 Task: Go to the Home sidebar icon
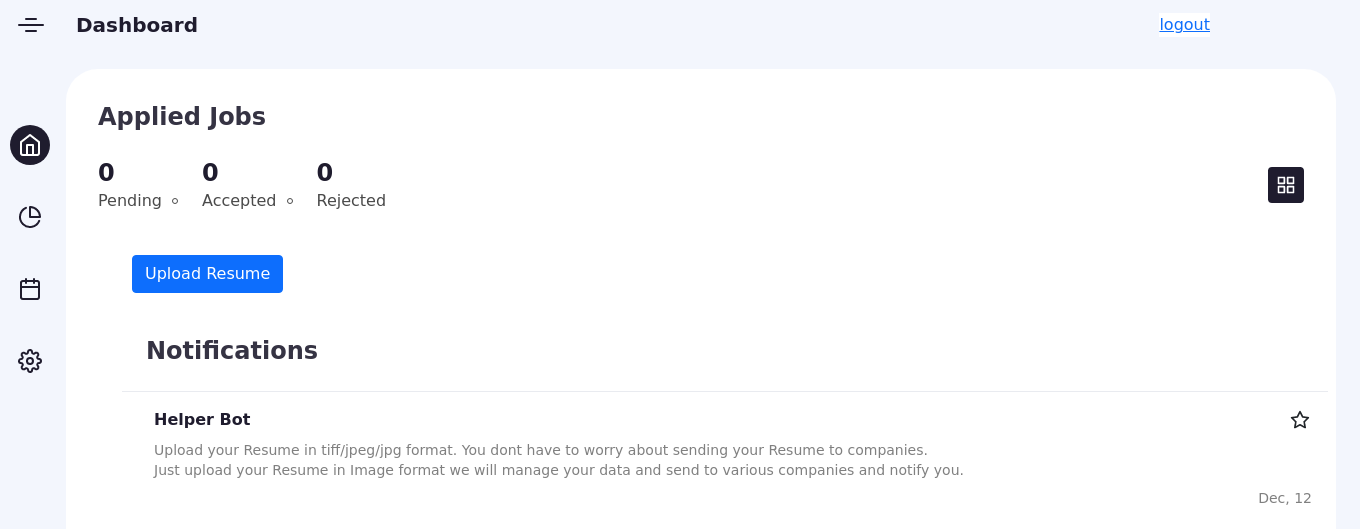pos(30,145)
